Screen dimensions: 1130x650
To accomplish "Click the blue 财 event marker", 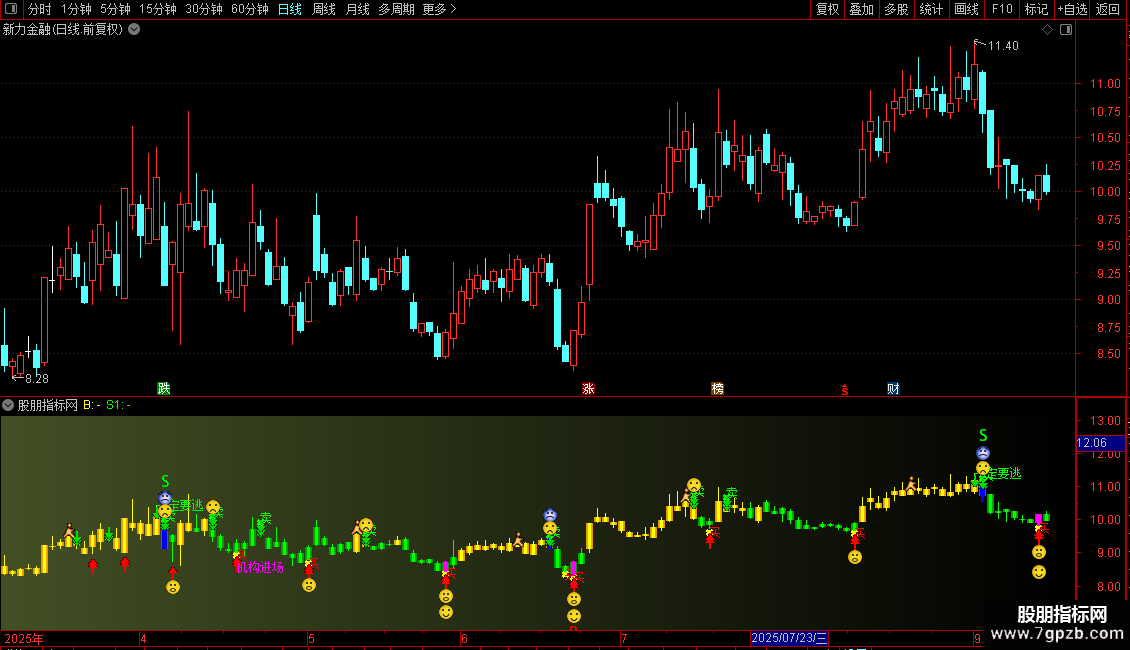I will 893,388.
